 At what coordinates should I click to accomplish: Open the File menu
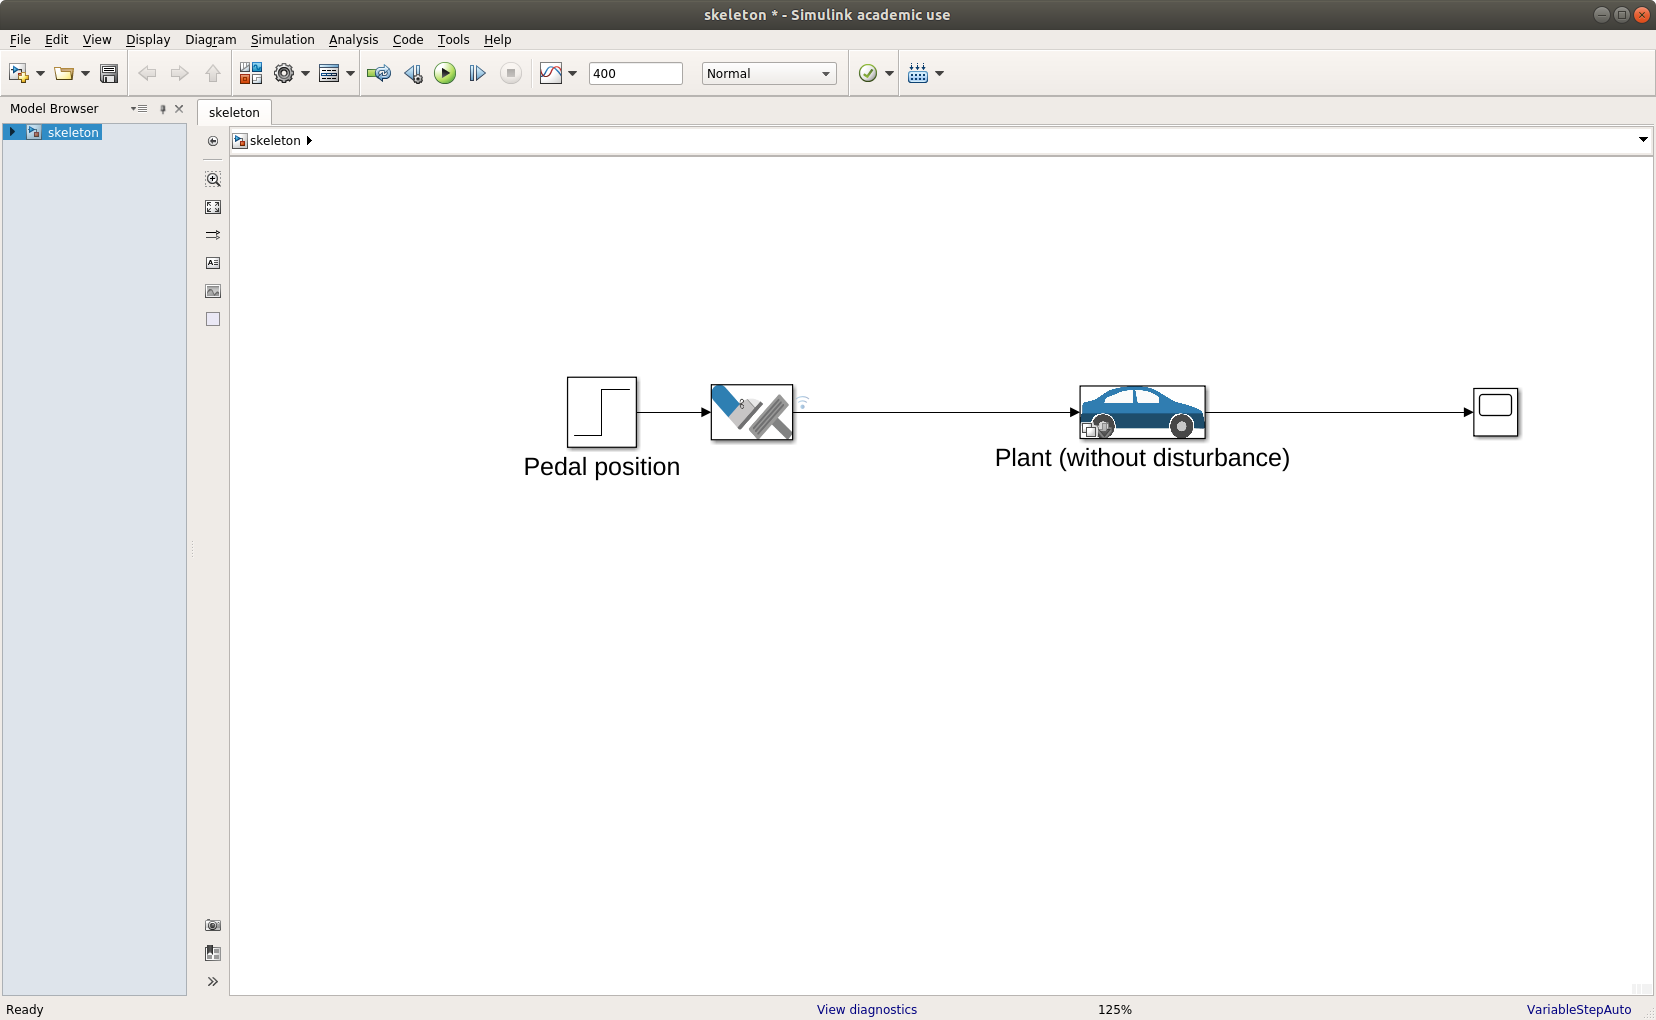tap(20, 40)
